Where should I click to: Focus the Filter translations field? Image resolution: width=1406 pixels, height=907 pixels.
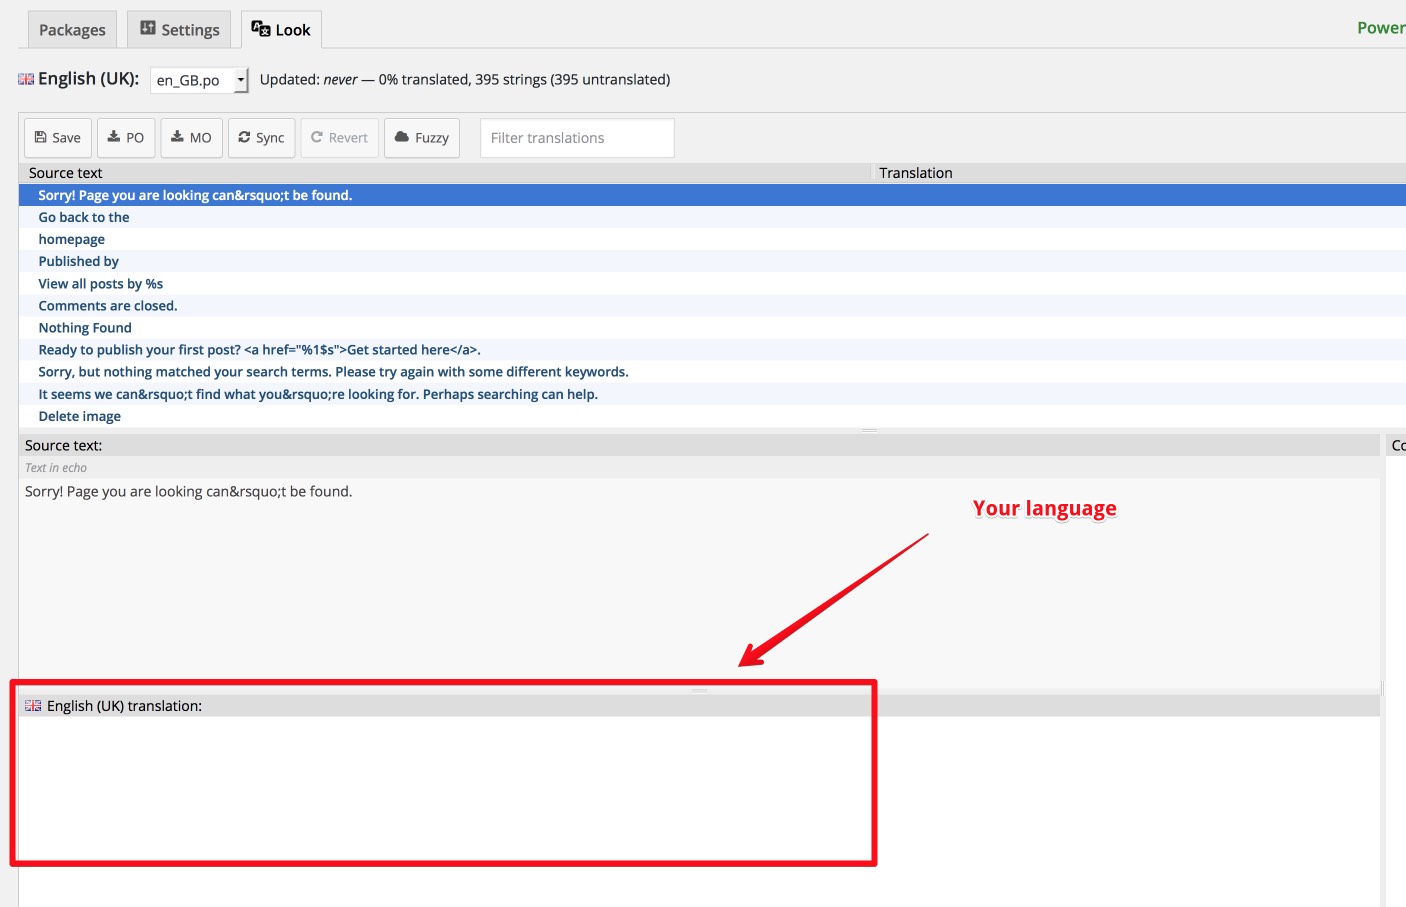[x=577, y=138]
